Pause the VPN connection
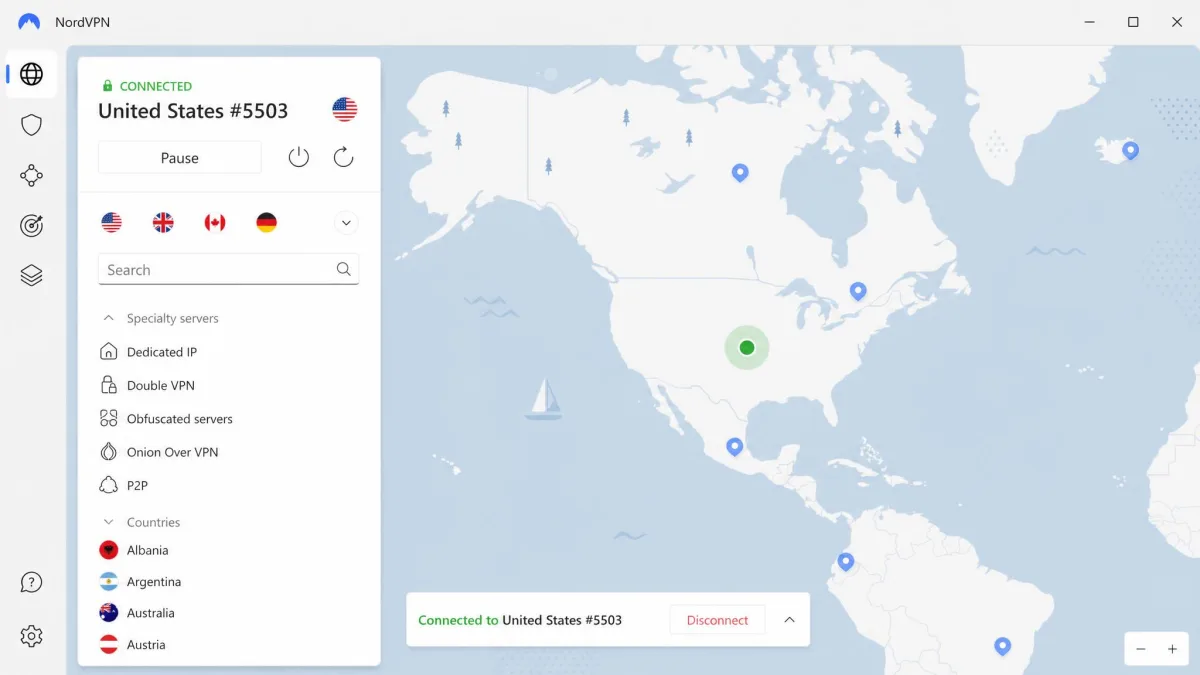 pos(180,158)
